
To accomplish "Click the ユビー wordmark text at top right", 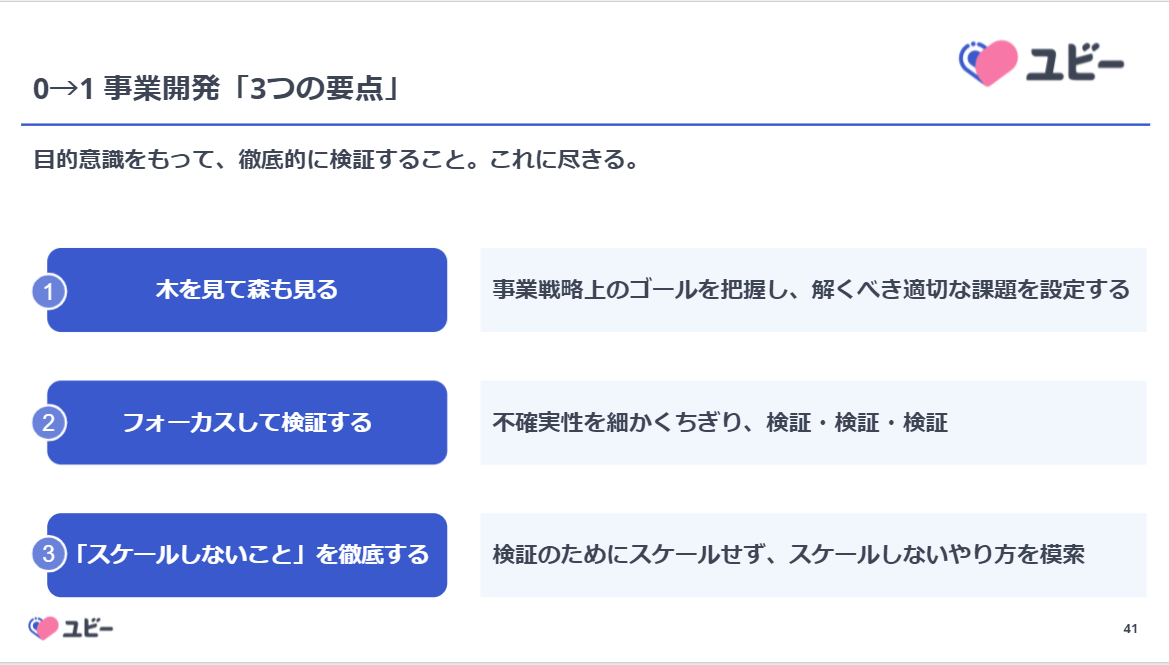I will click(1075, 63).
